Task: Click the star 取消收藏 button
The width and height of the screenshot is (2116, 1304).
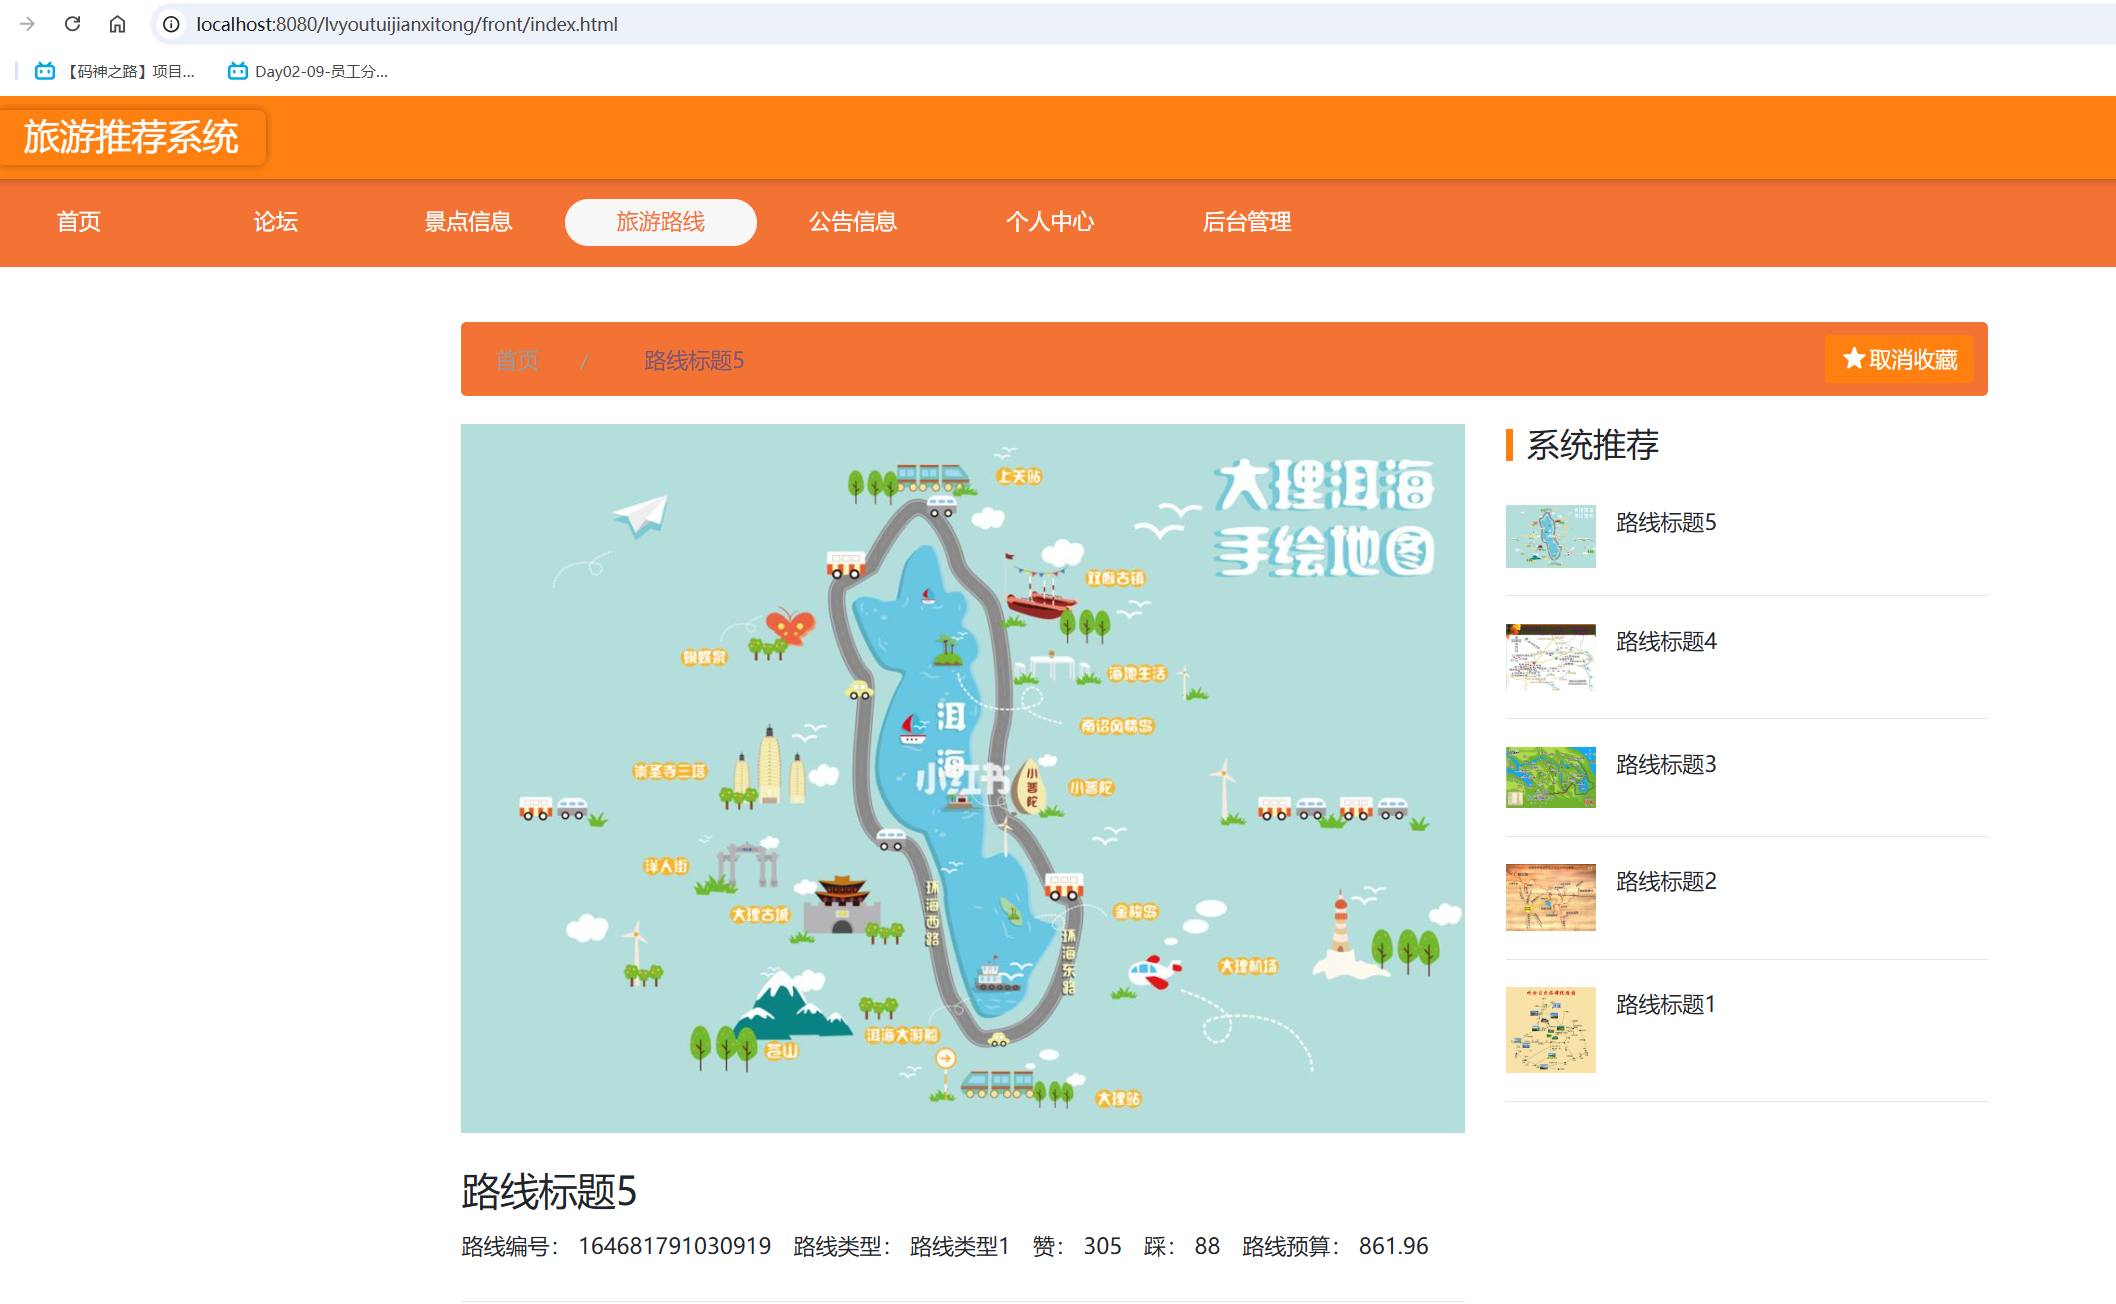Action: 1899,359
